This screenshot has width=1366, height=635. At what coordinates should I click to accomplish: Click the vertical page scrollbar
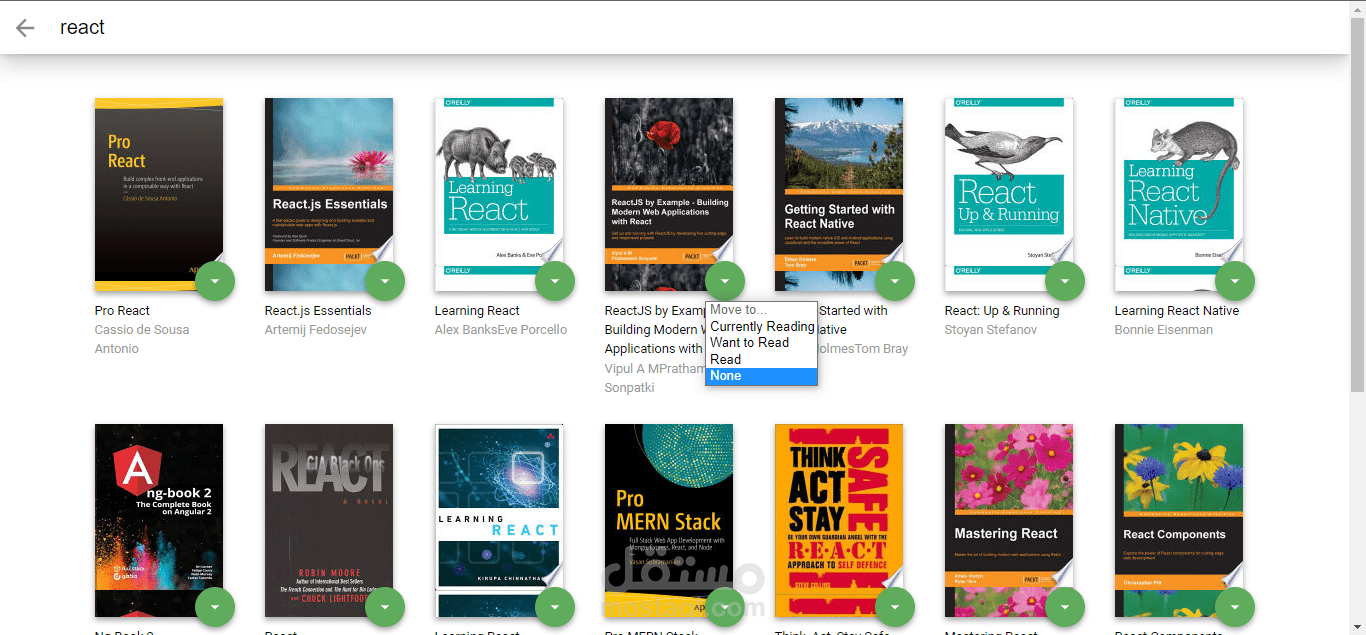pos(1357,200)
